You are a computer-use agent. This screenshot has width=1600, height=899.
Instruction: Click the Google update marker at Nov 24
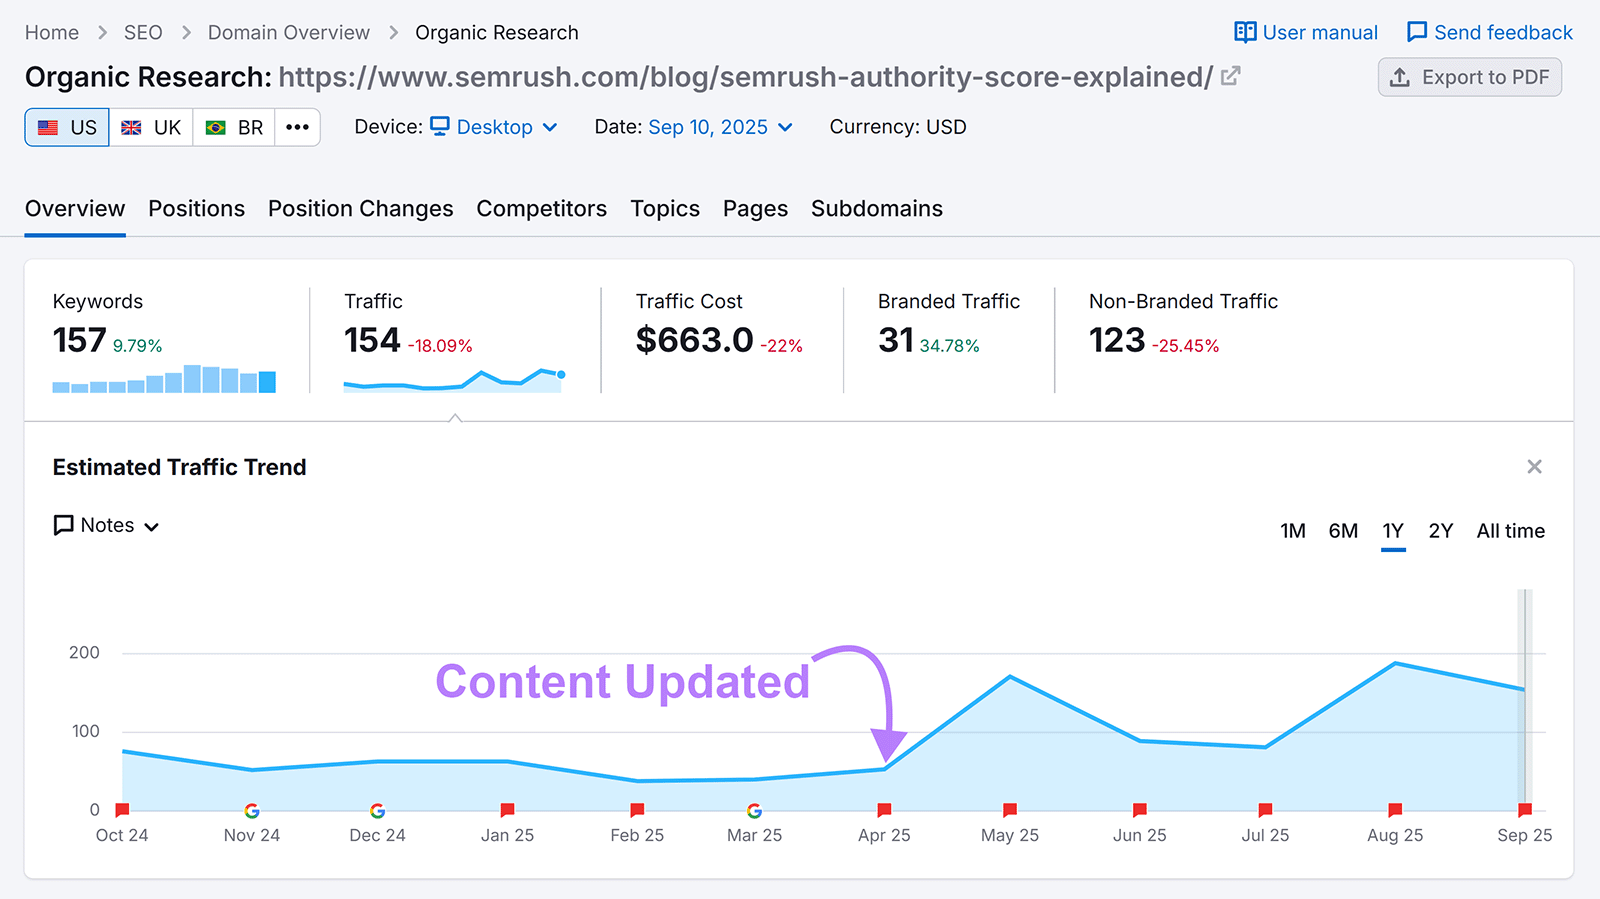[x=252, y=810]
